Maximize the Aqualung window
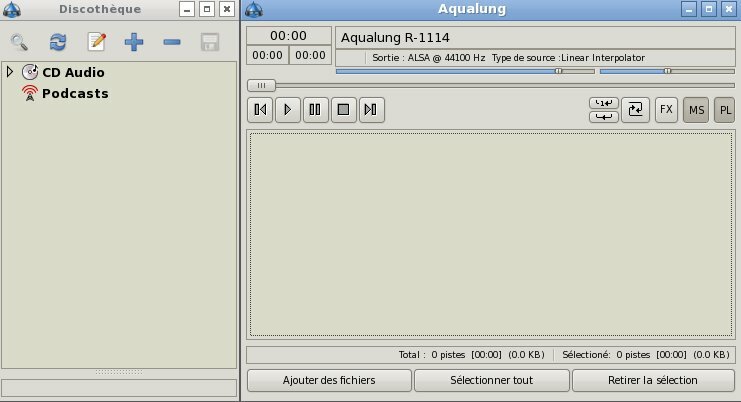 (x=709, y=9)
